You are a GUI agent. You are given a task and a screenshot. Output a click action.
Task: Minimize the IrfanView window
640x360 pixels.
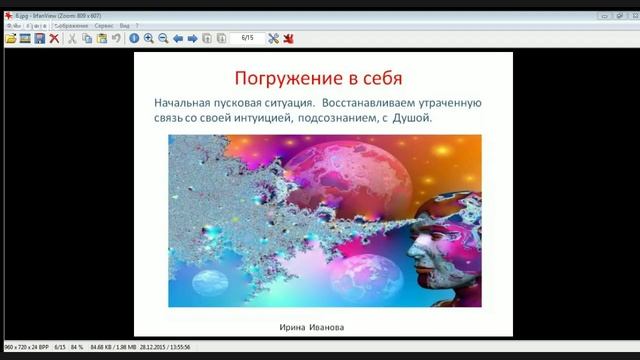click(604, 16)
